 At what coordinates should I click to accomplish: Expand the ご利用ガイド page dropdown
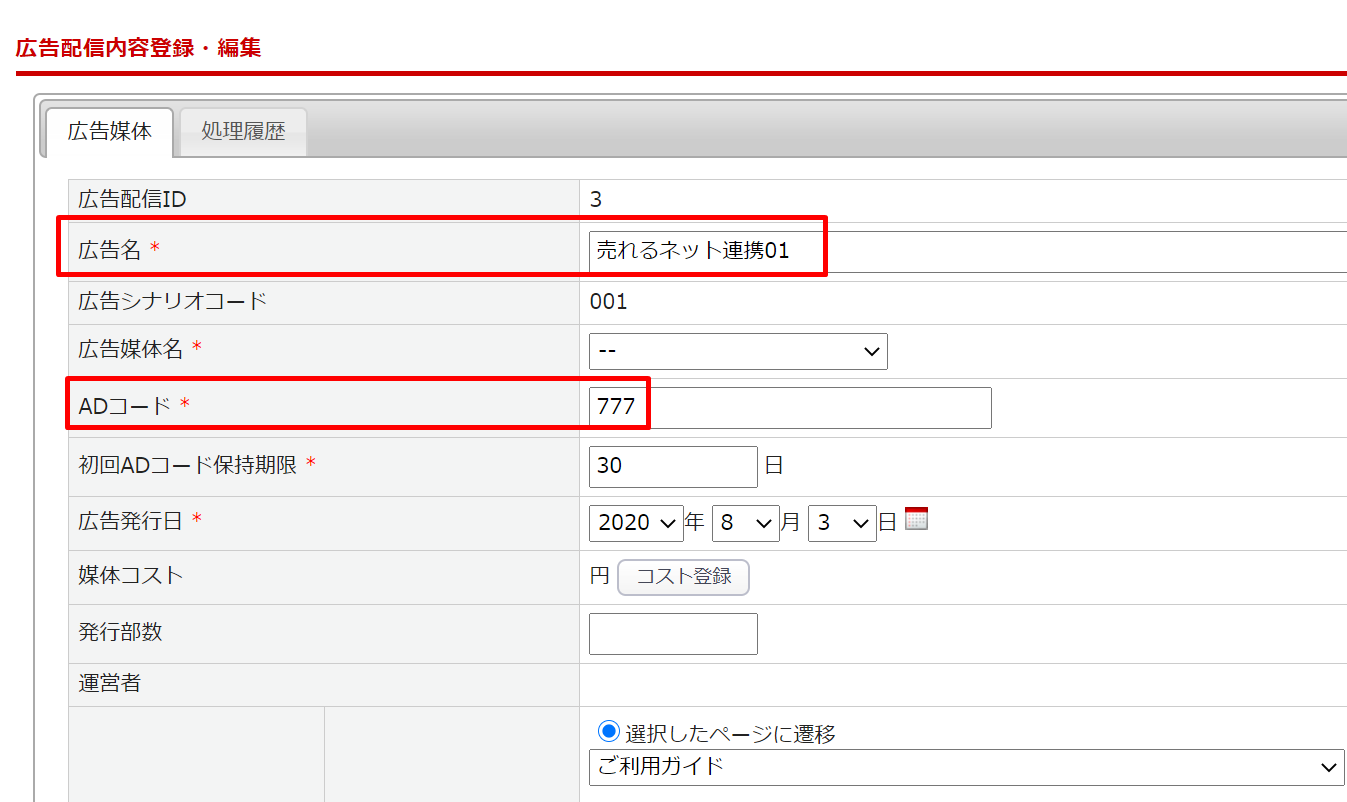[966, 767]
